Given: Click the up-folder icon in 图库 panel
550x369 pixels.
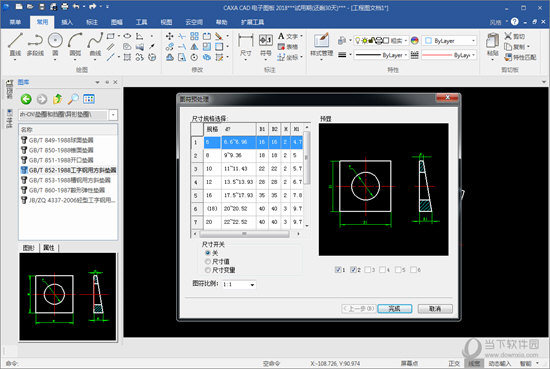Looking at the screenshot, I should tap(58, 99).
